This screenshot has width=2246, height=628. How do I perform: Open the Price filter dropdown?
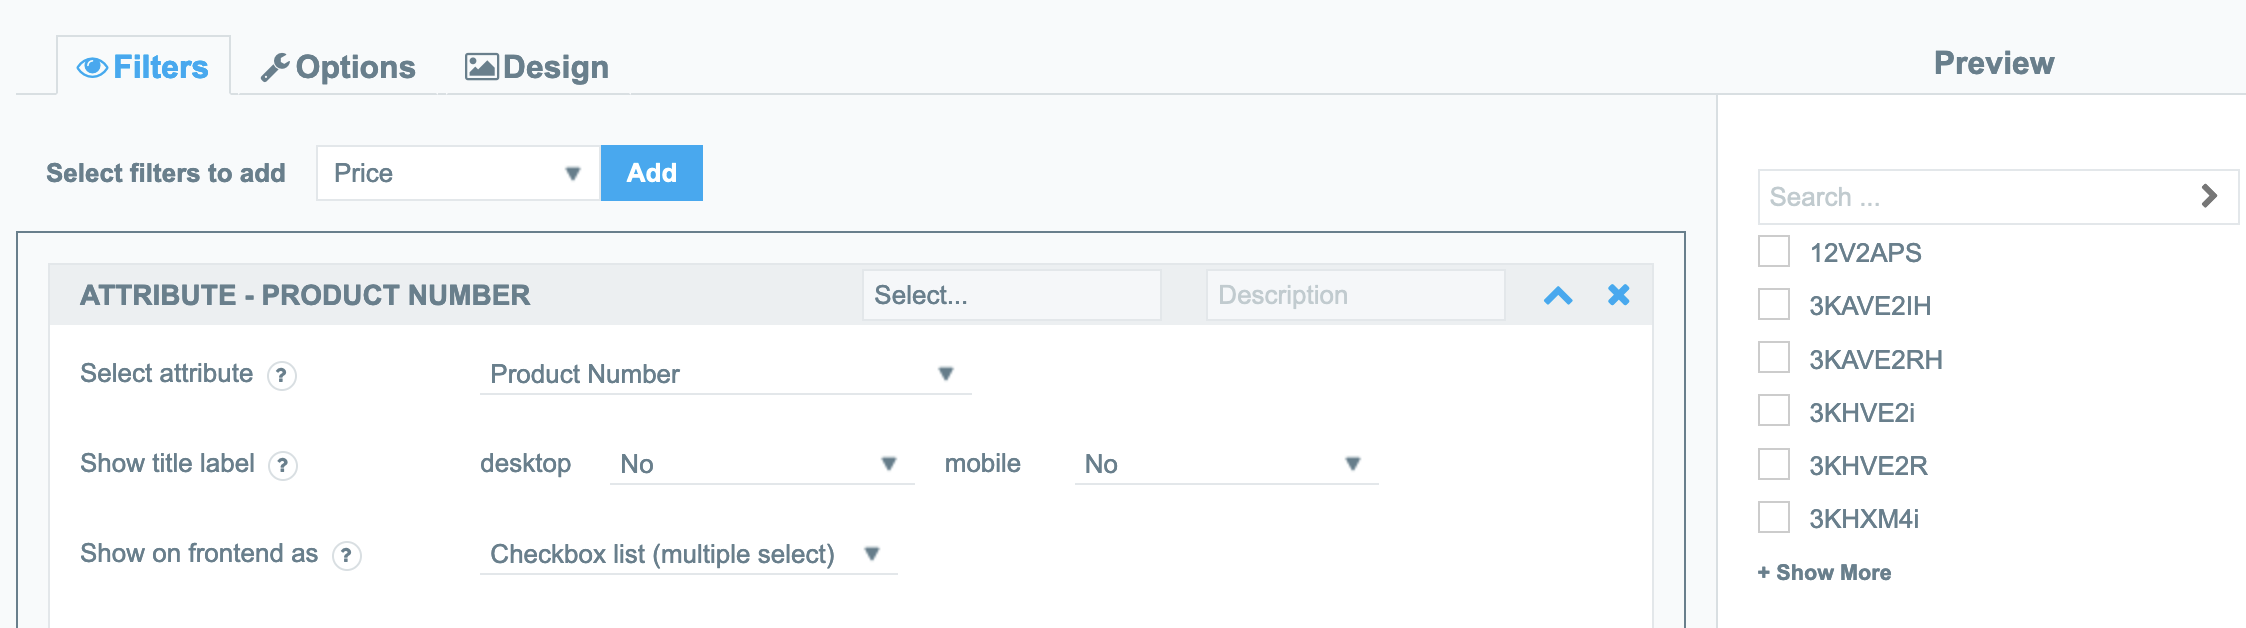458,173
